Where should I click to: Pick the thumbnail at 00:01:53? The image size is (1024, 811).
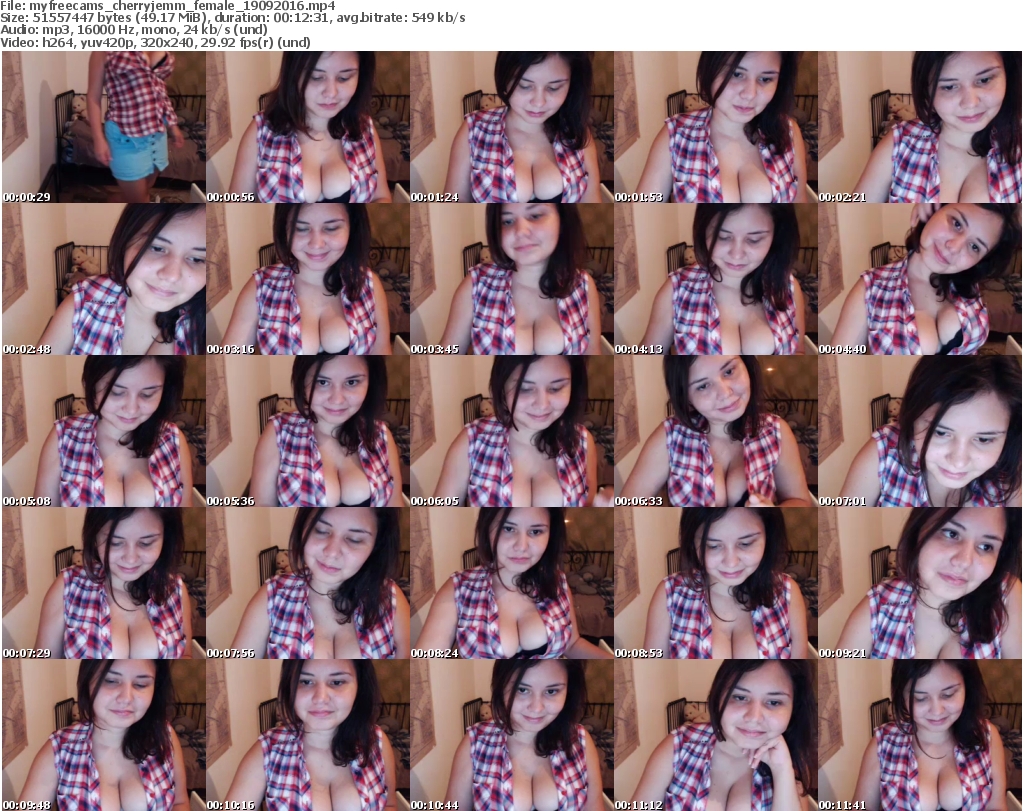point(716,127)
